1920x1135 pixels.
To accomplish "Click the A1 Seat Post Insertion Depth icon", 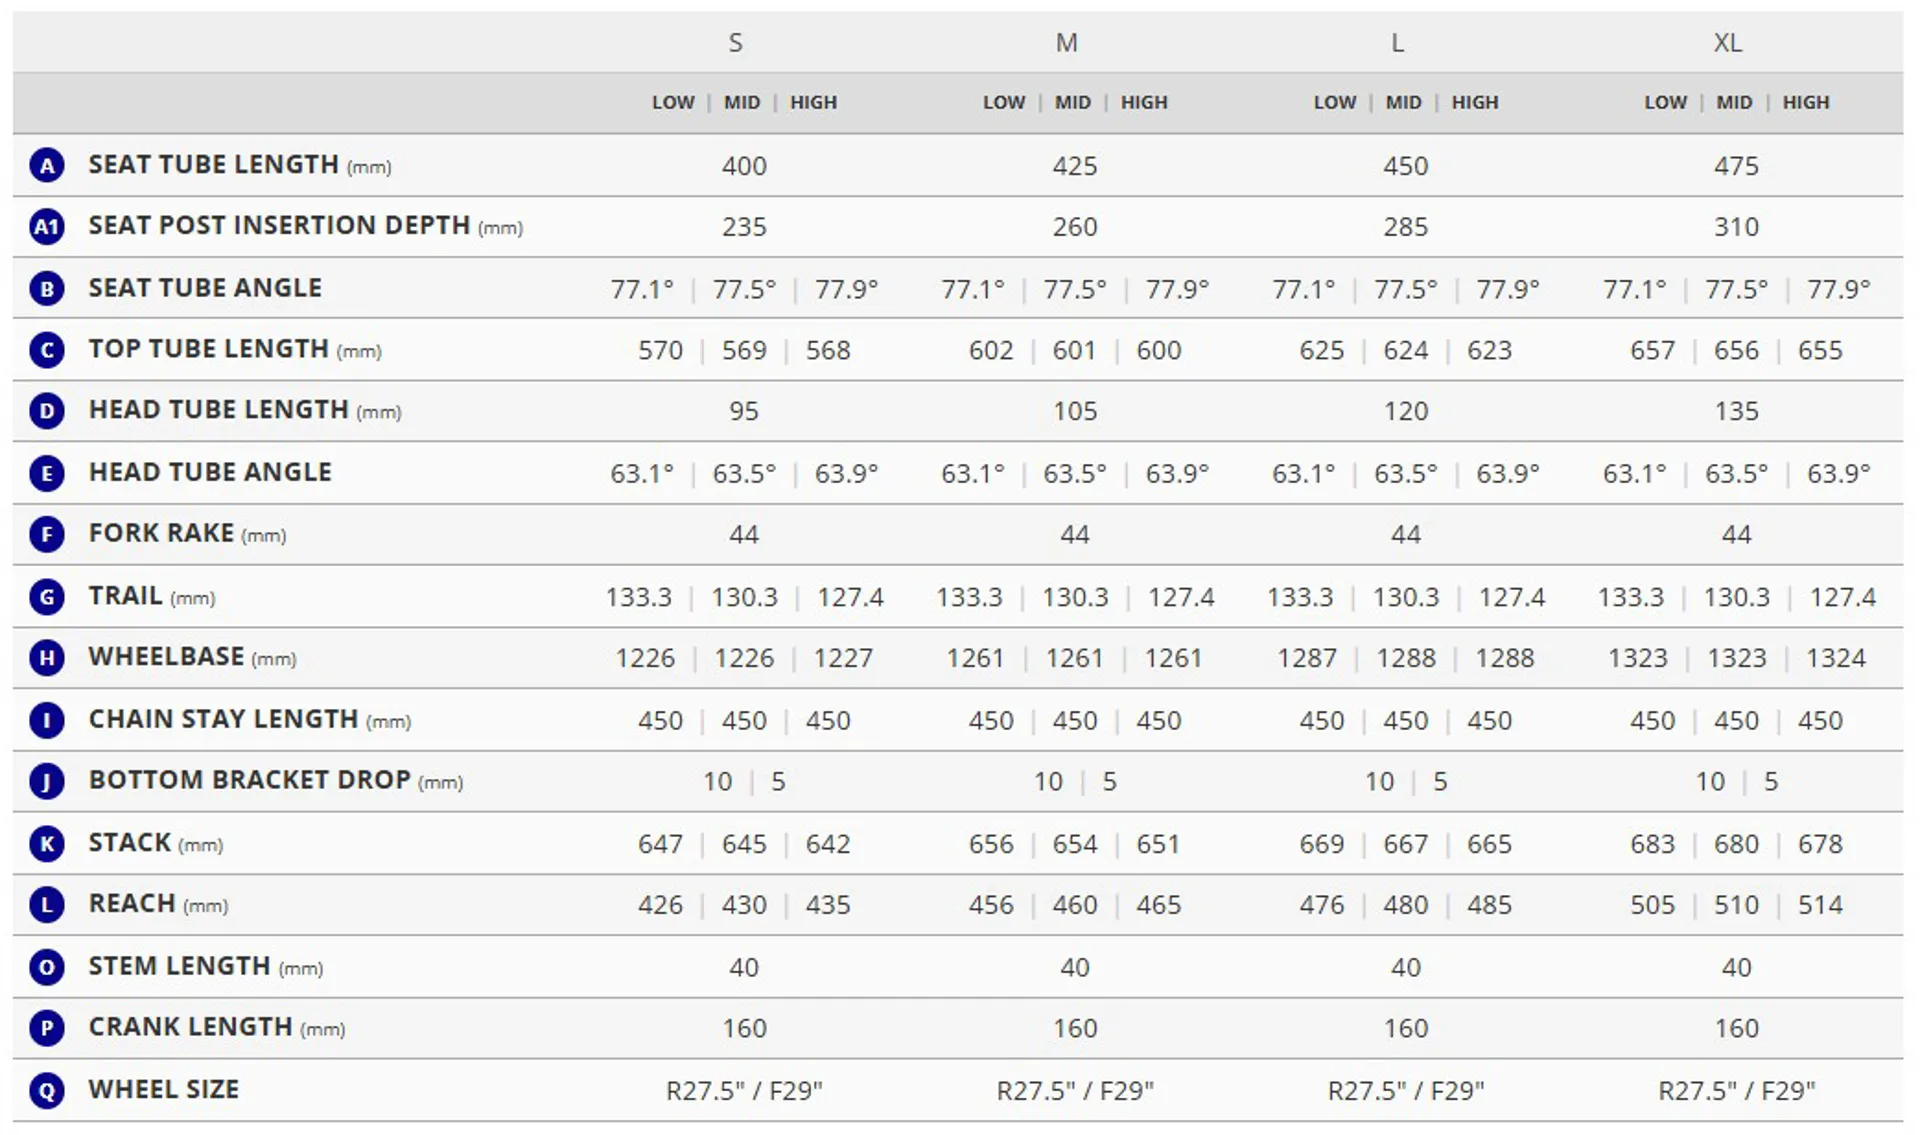I will 46,227.
